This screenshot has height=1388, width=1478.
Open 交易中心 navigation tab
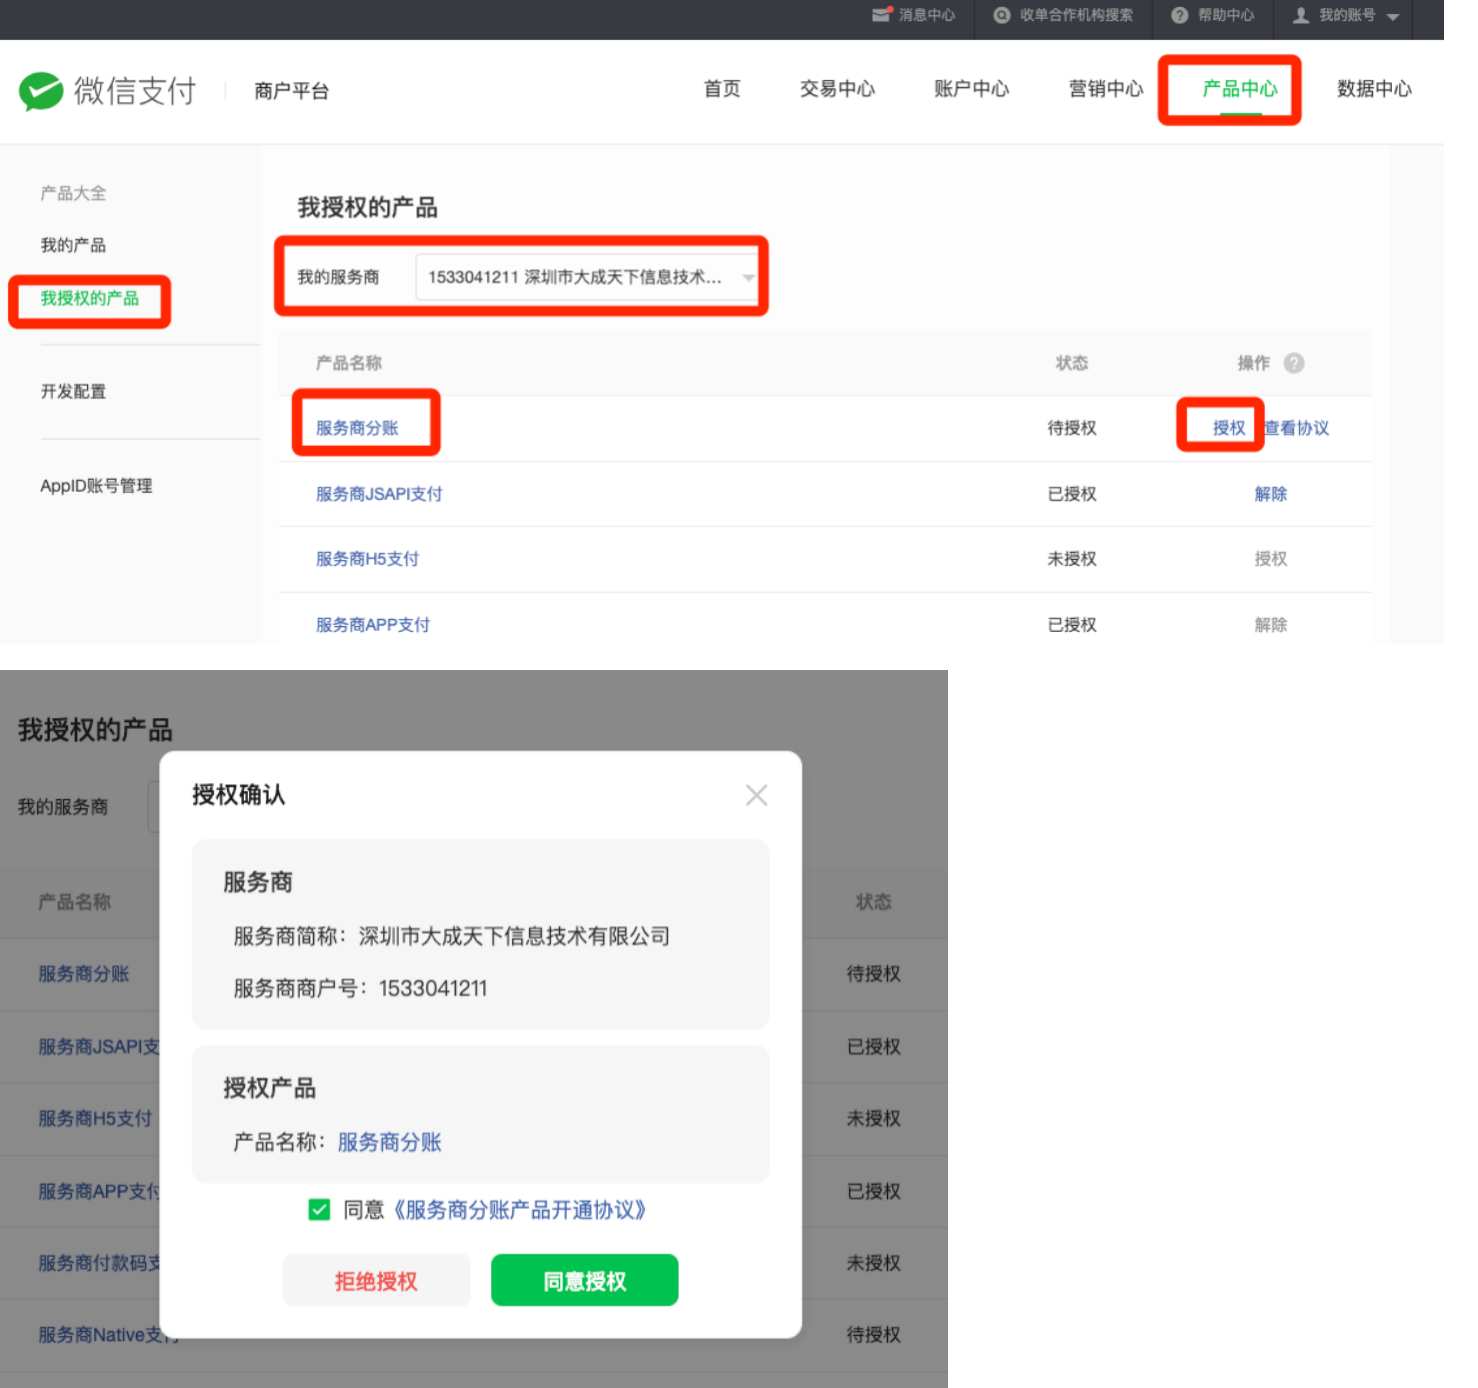click(x=837, y=89)
